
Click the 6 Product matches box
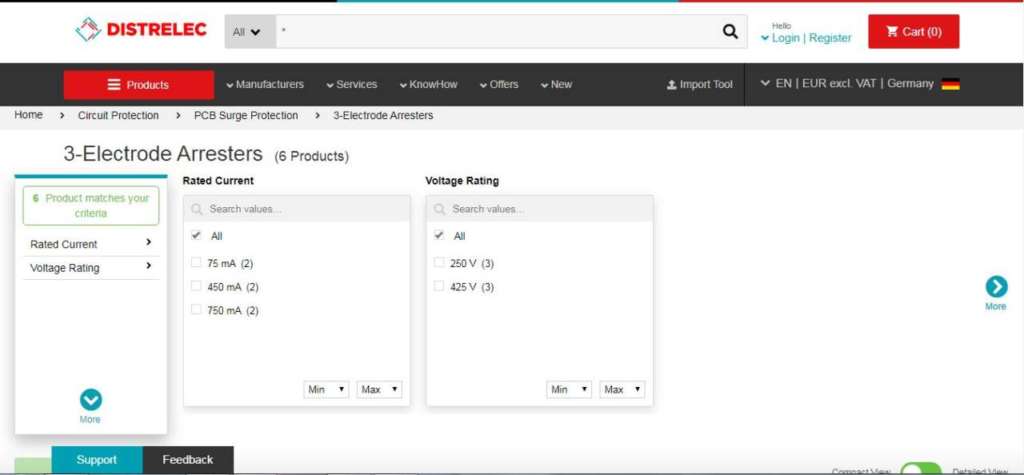coord(91,206)
